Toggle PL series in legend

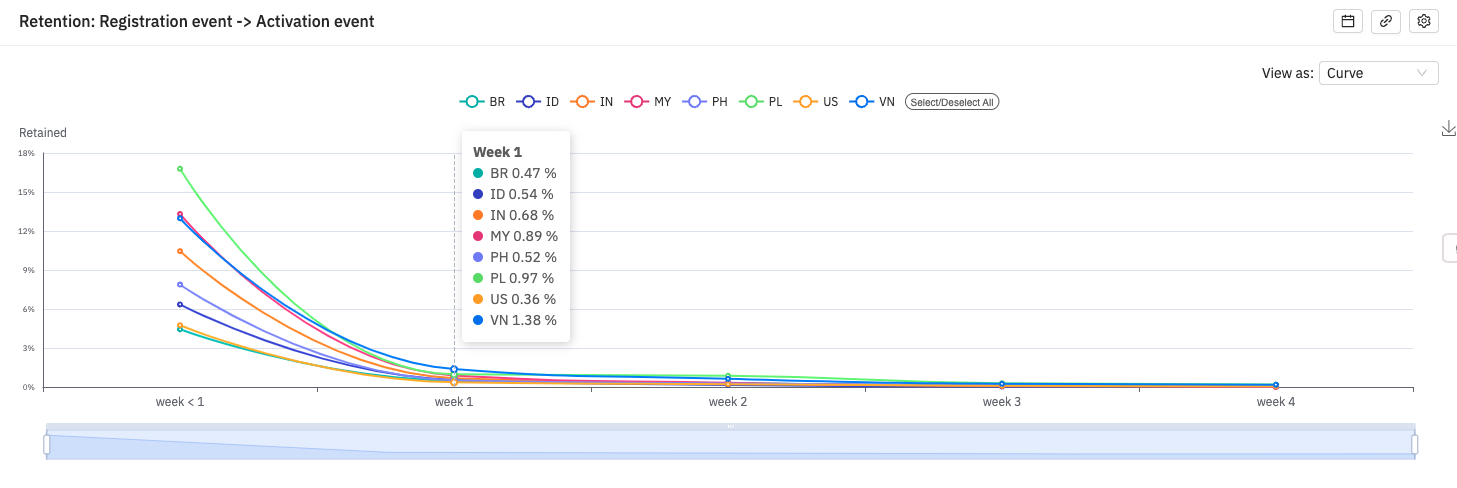(760, 102)
